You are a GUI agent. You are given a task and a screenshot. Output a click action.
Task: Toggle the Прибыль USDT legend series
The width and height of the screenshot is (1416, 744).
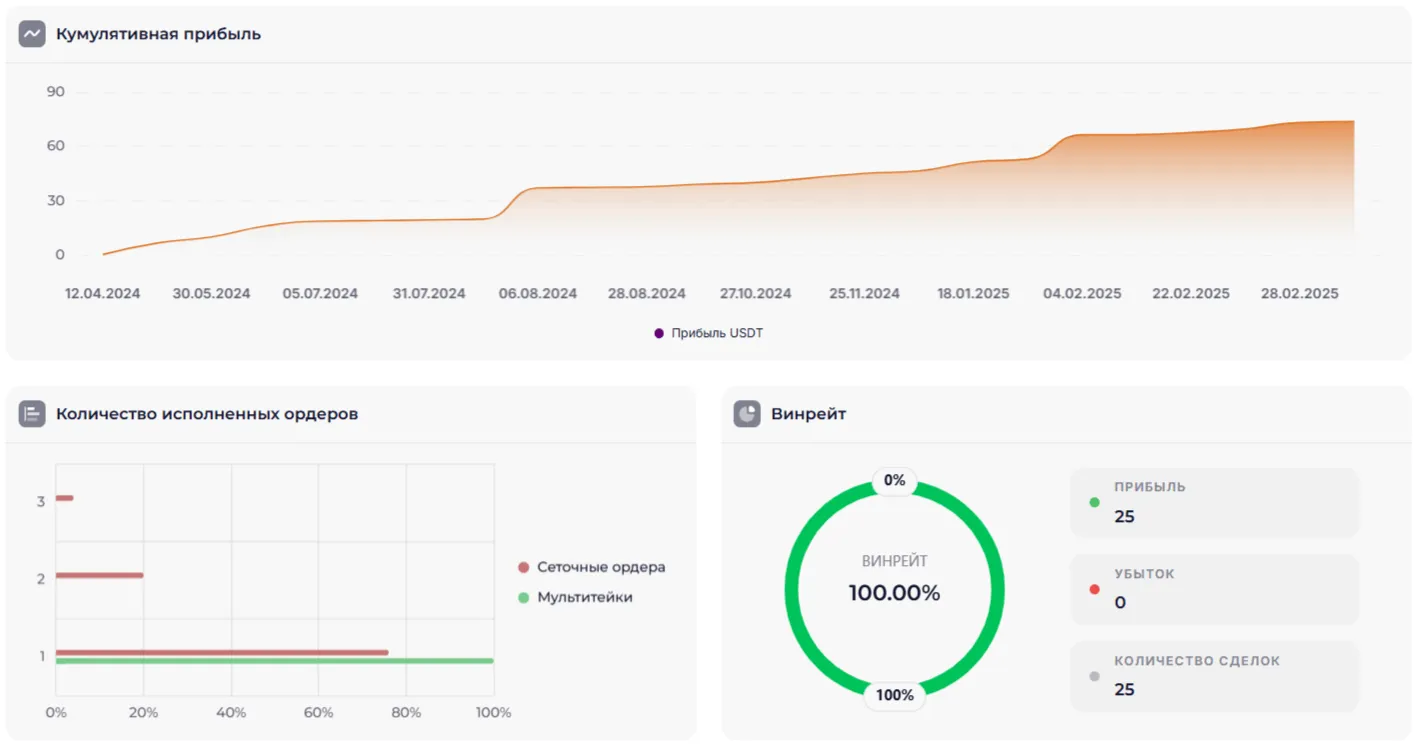coord(709,333)
